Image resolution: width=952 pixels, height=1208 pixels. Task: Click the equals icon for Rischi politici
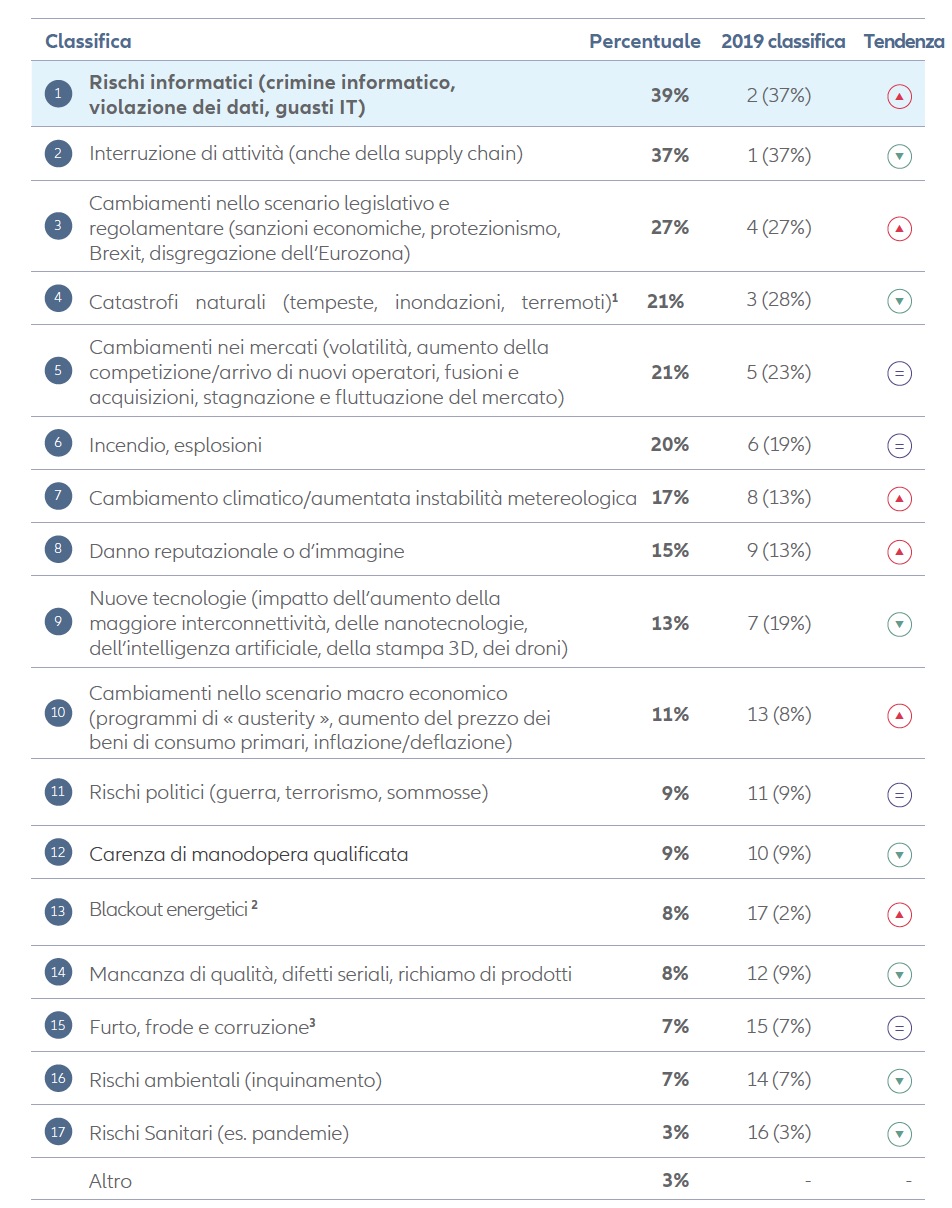pos(899,795)
